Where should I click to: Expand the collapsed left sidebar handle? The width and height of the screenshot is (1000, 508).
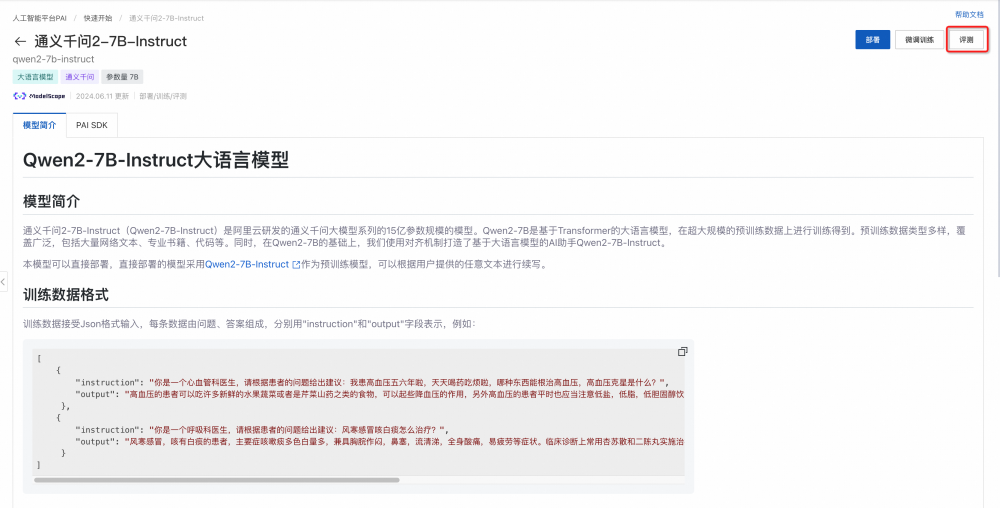tap(3, 281)
